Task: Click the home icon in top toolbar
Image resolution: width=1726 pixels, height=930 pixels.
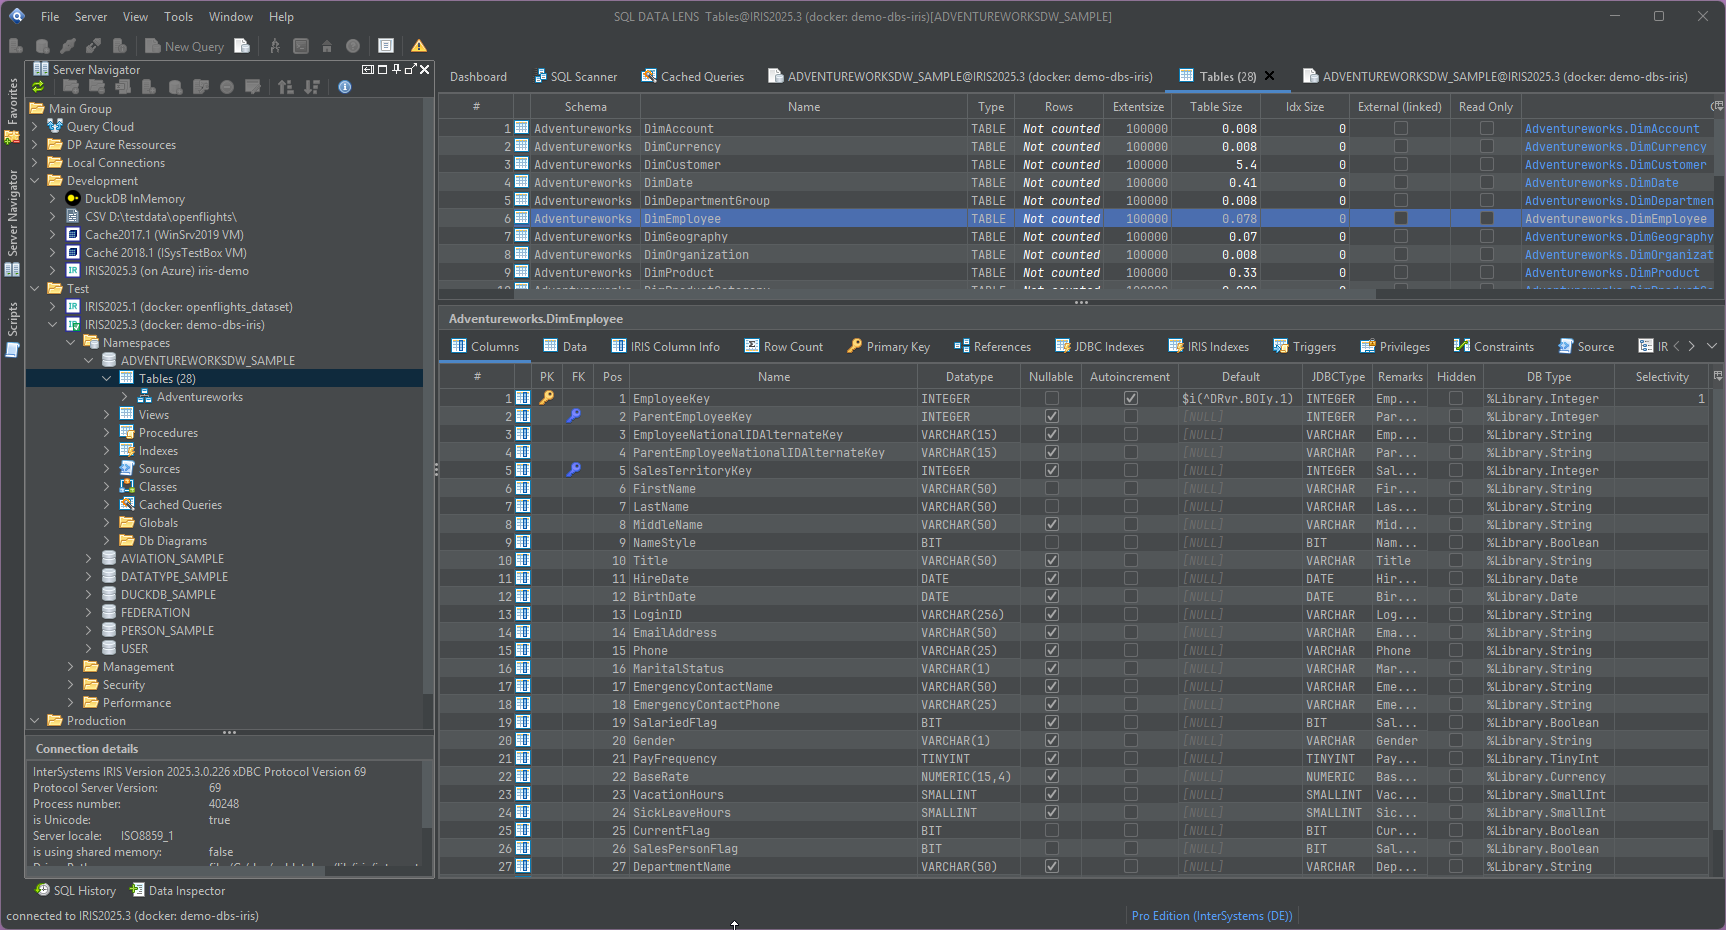Action: pos(327,46)
